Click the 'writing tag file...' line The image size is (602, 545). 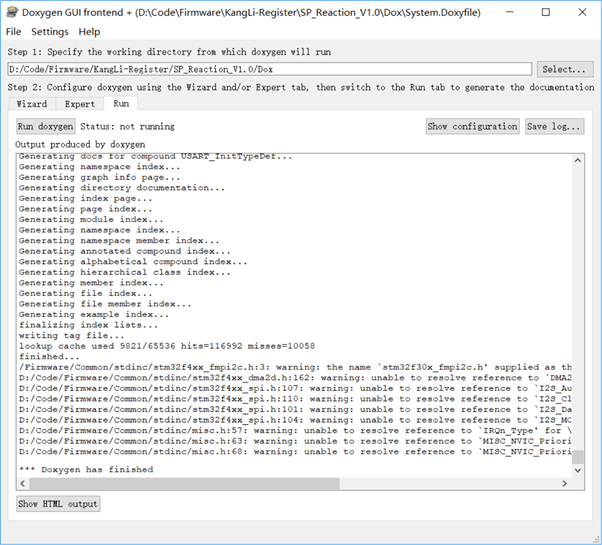[71, 335]
